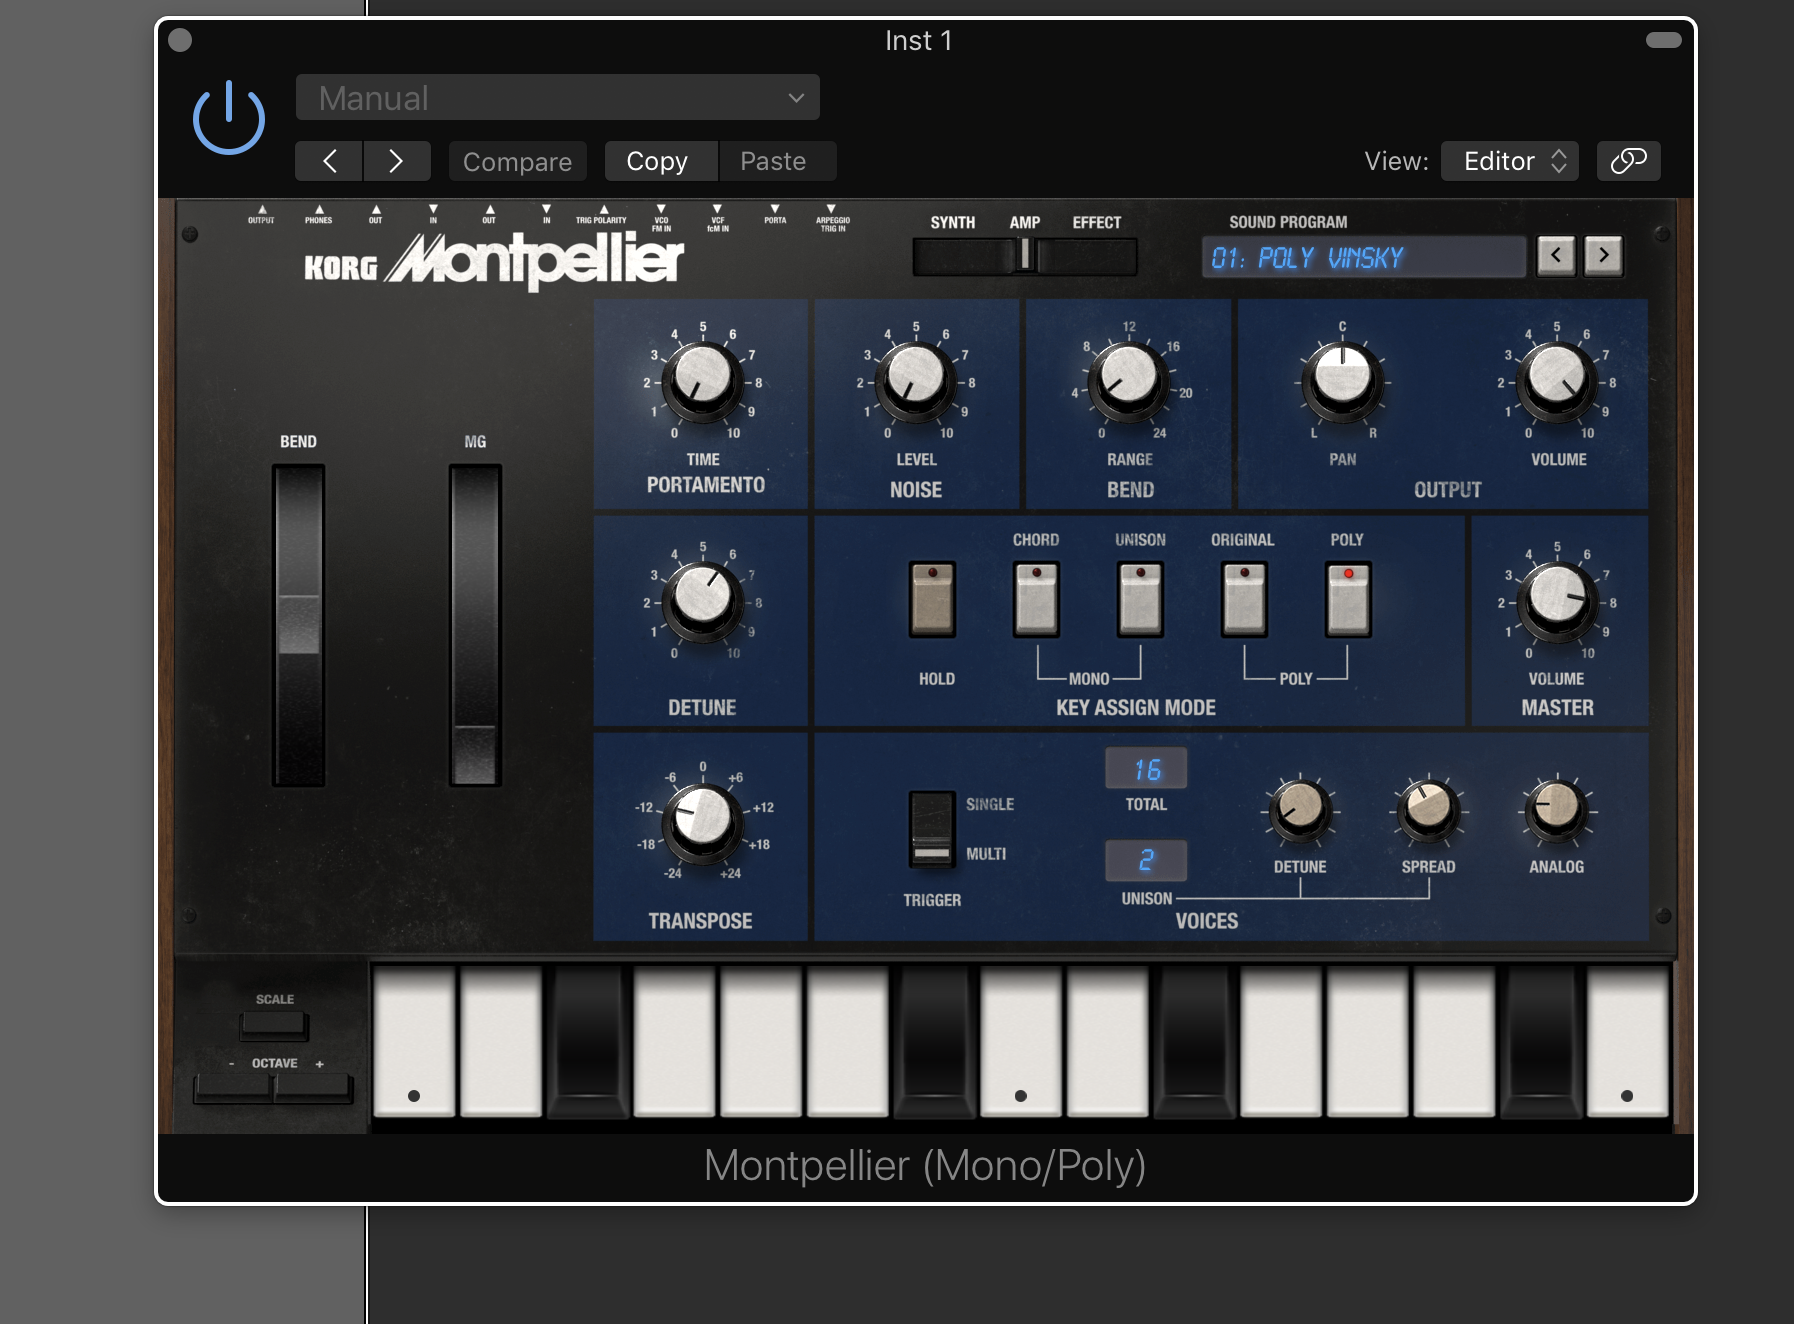Play the middle white key with dot
The image size is (1794, 1324).
[1020, 1040]
